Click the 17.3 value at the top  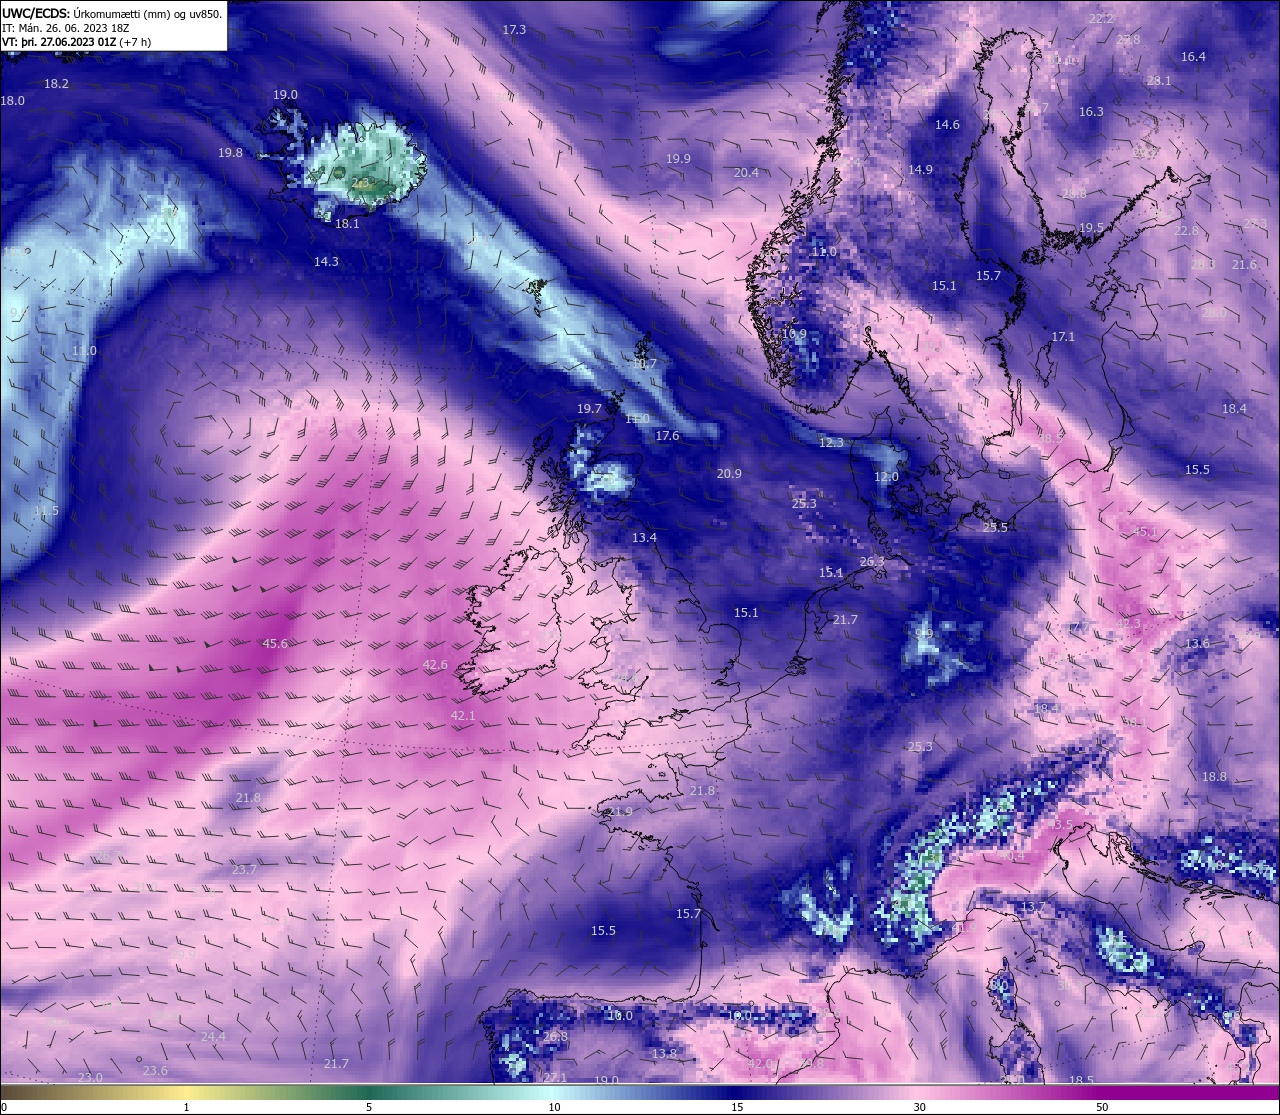tap(514, 30)
